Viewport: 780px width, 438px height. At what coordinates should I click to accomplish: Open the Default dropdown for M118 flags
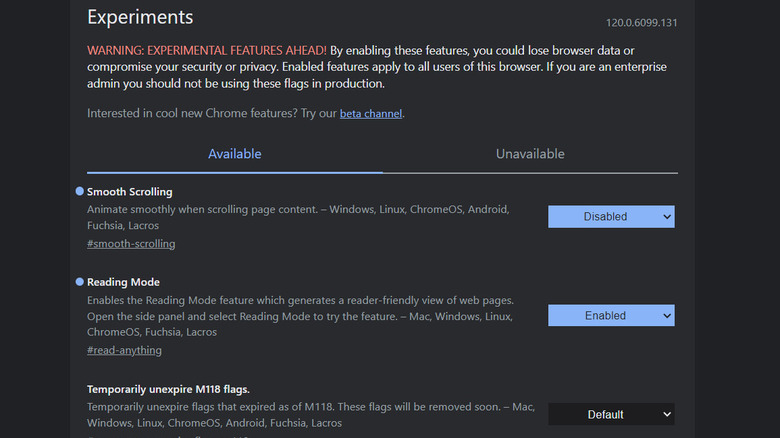tap(611, 414)
